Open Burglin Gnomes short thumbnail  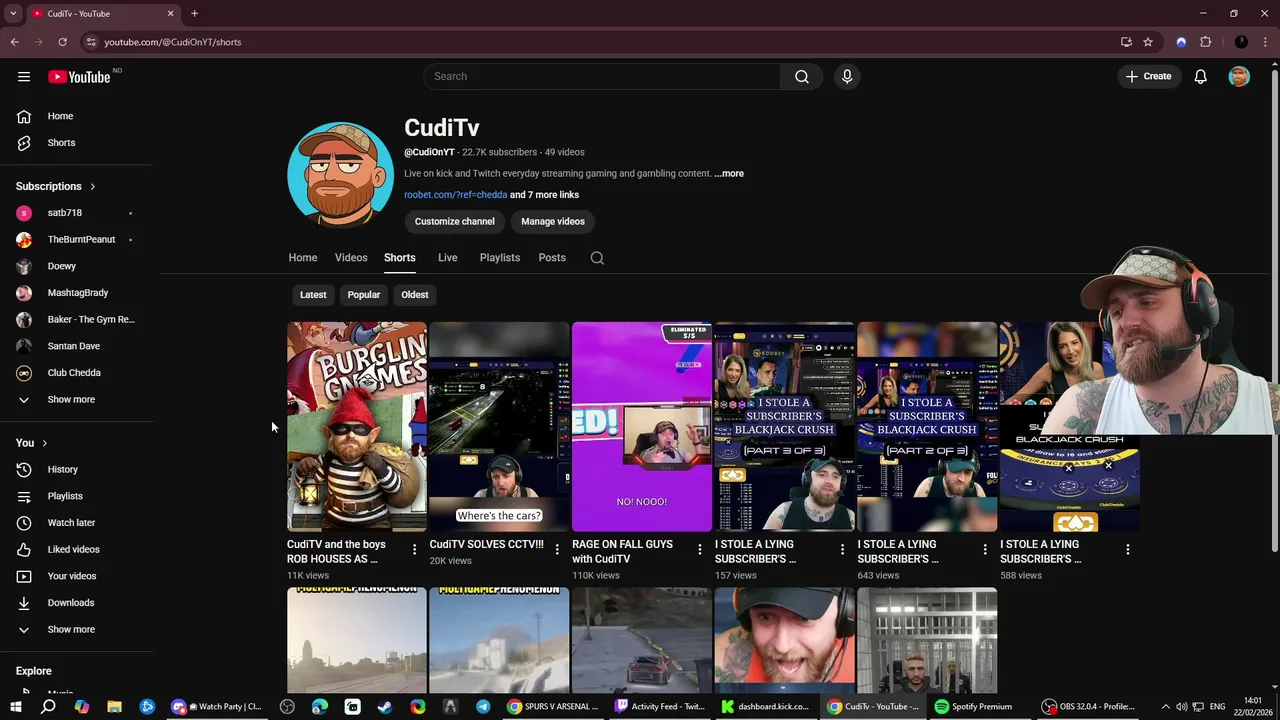point(357,427)
